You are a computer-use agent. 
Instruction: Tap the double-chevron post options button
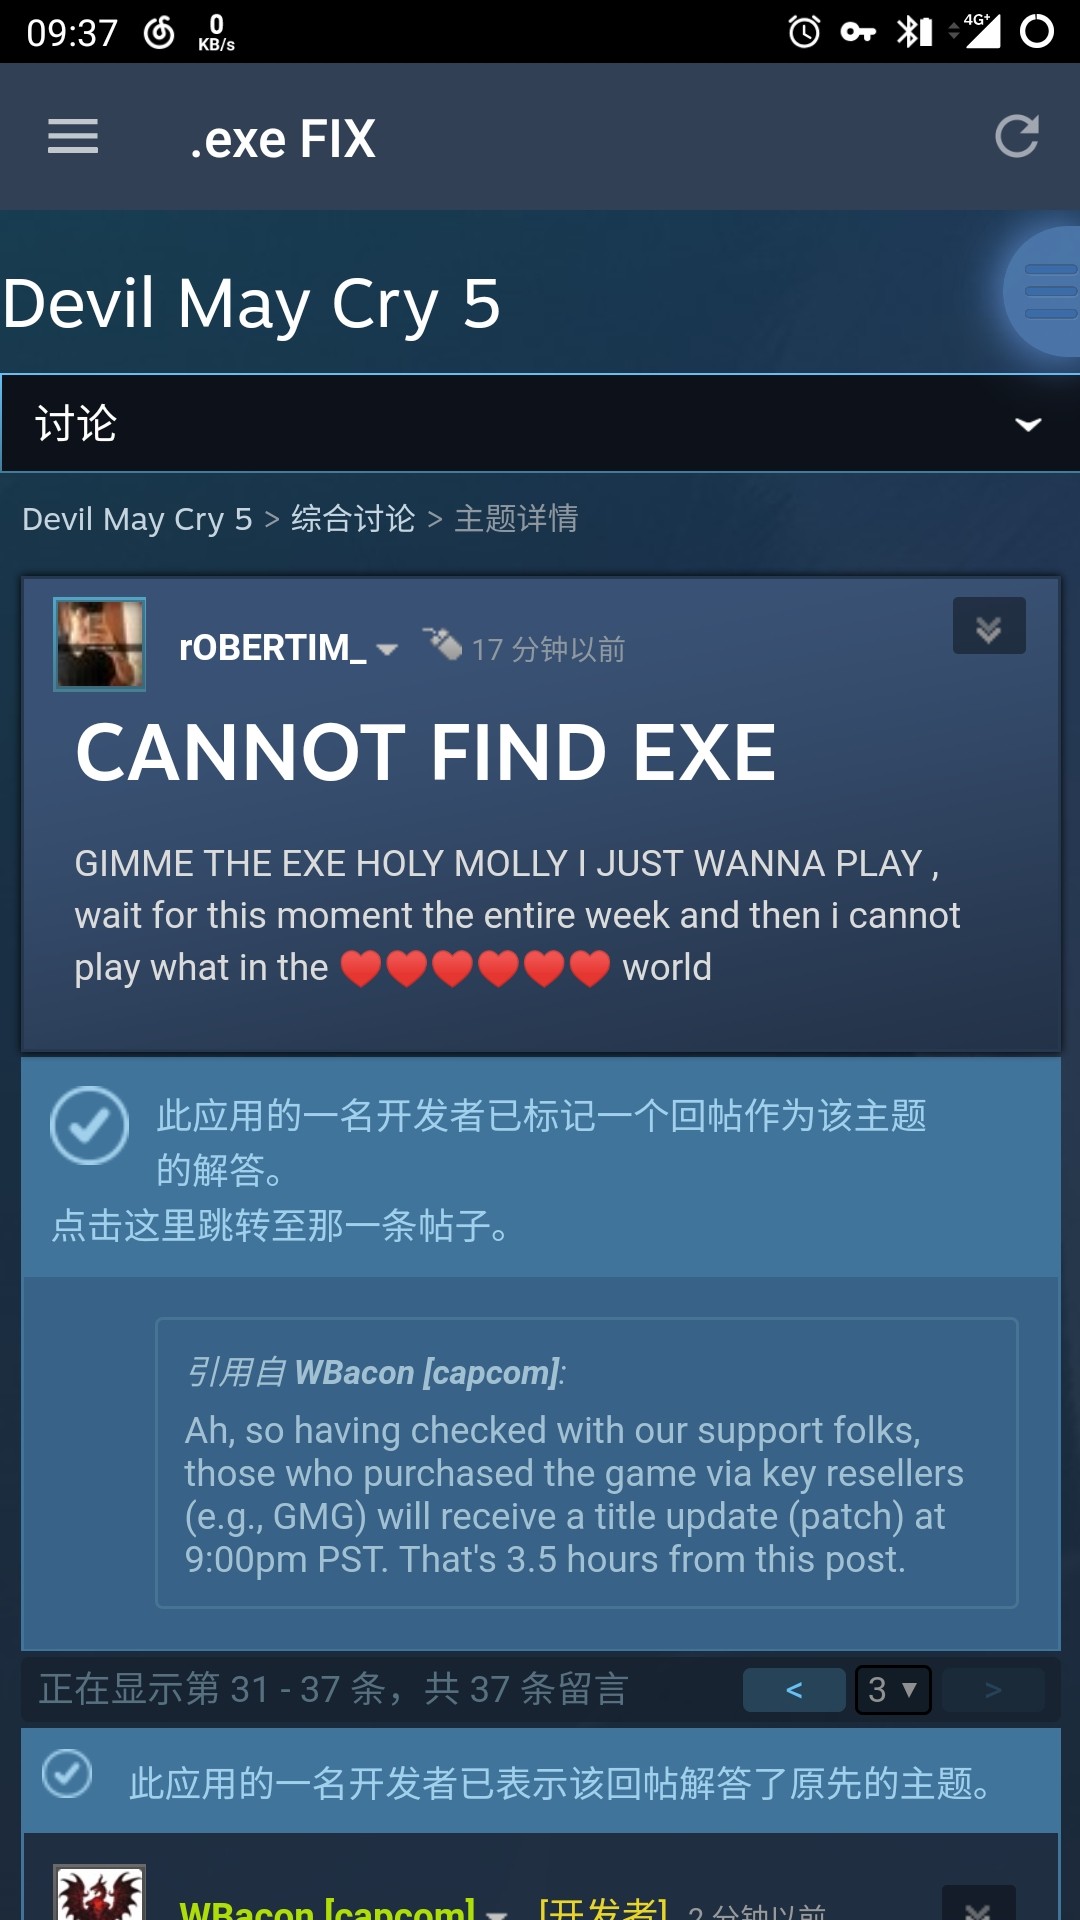(989, 626)
